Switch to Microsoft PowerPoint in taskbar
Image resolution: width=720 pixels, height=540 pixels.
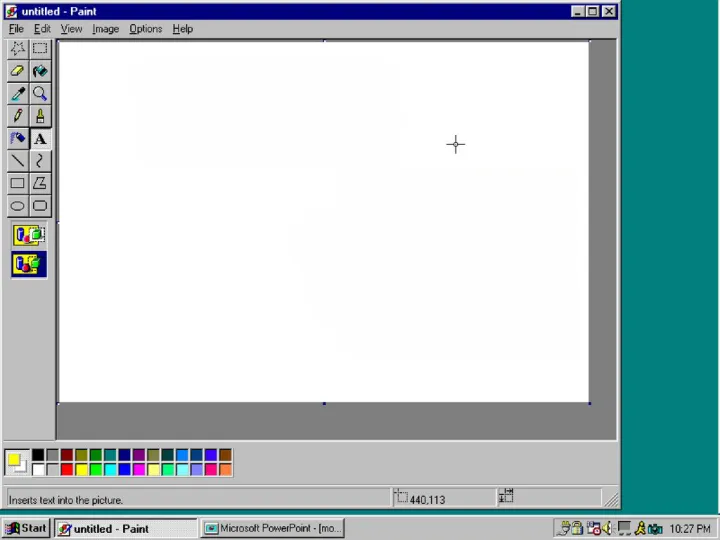pyautogui.click(x=273, y=528)
